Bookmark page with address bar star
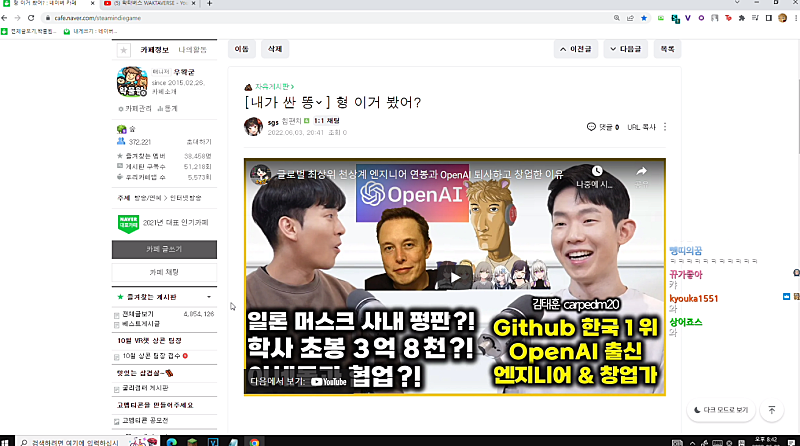800x446 pixels. [644, 18]
